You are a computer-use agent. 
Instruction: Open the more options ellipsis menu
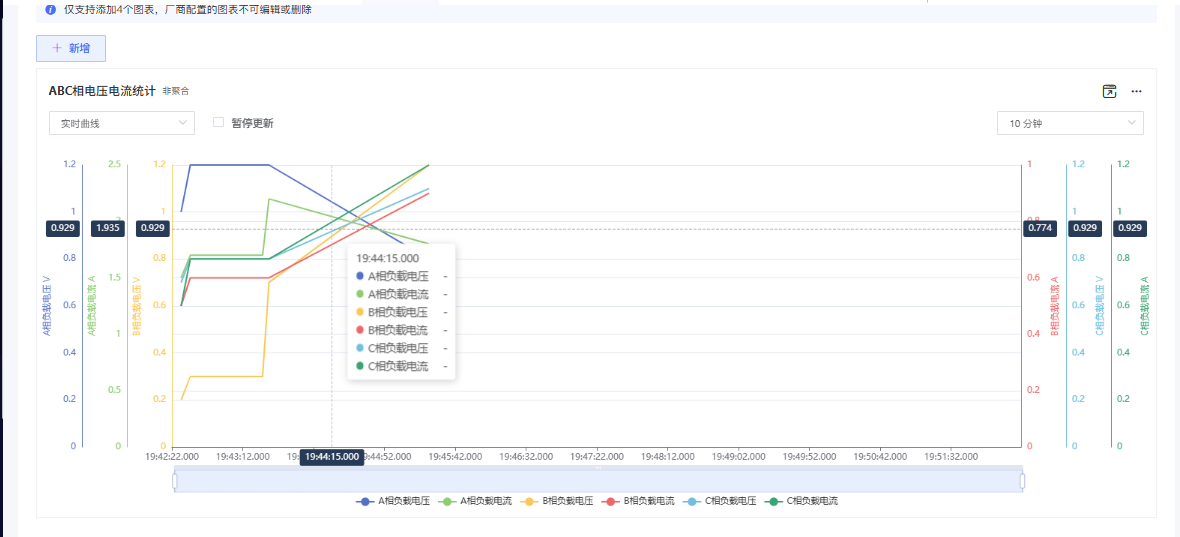pyautogui.click(x=1136, y=91)
